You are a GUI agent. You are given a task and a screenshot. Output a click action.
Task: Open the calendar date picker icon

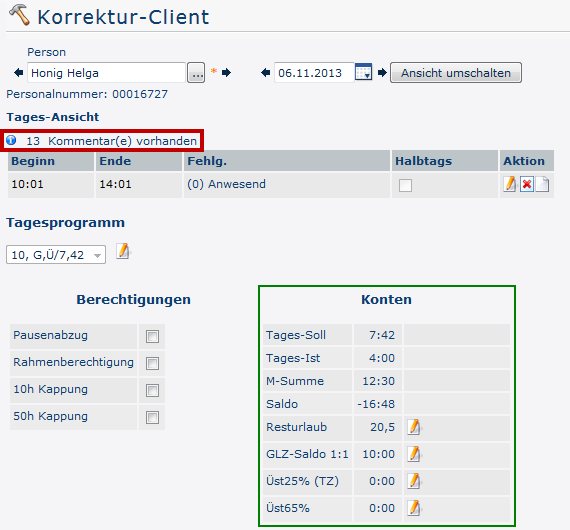(363, 72)
